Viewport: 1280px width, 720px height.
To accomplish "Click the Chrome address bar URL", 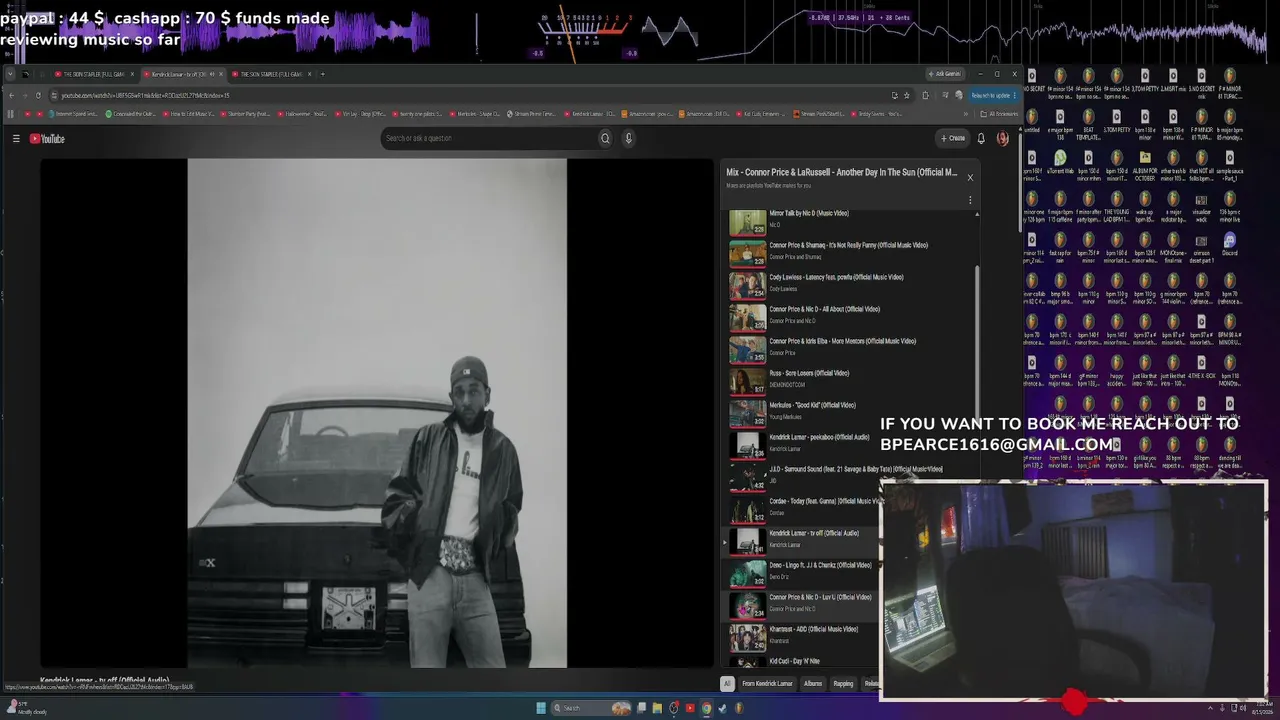I will coord(145,95).
